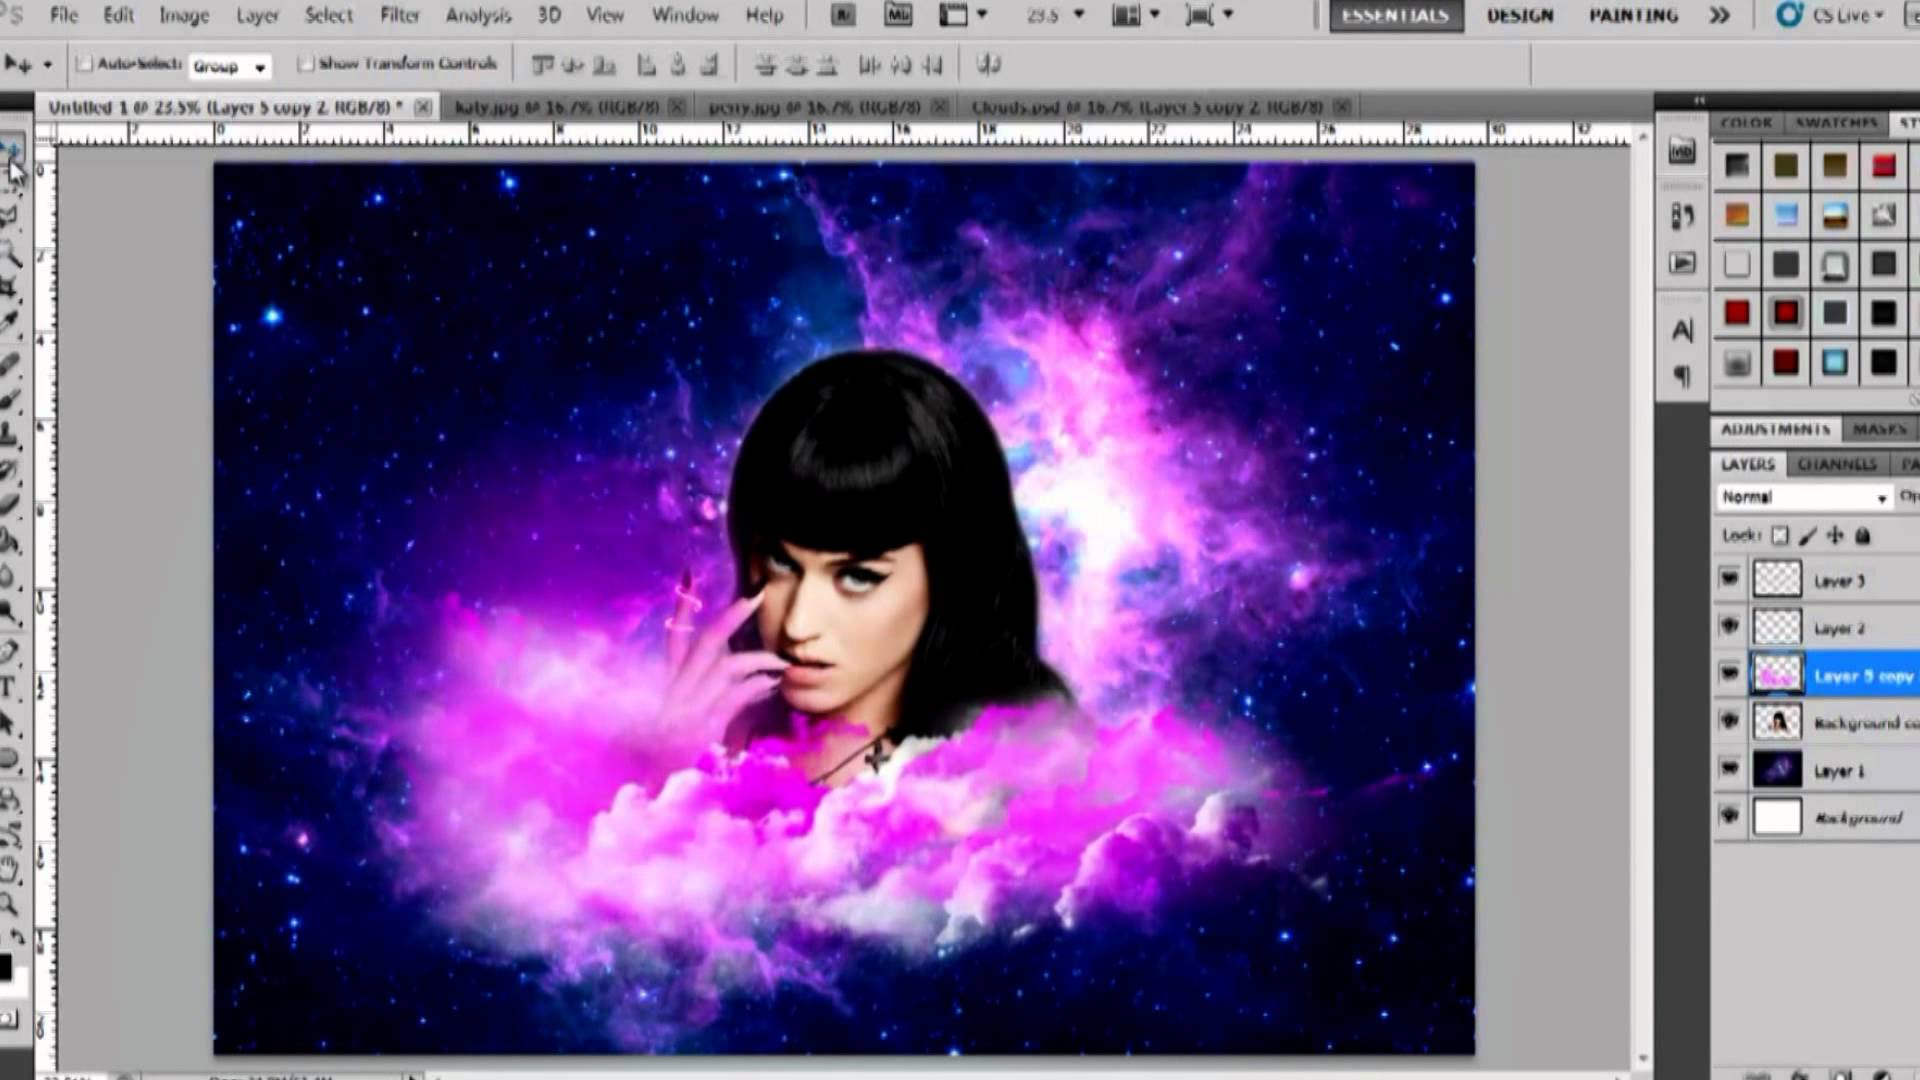
Task: Click the Lock all padlock icon
Action: pyautogui.click(x=1862, y=536)
